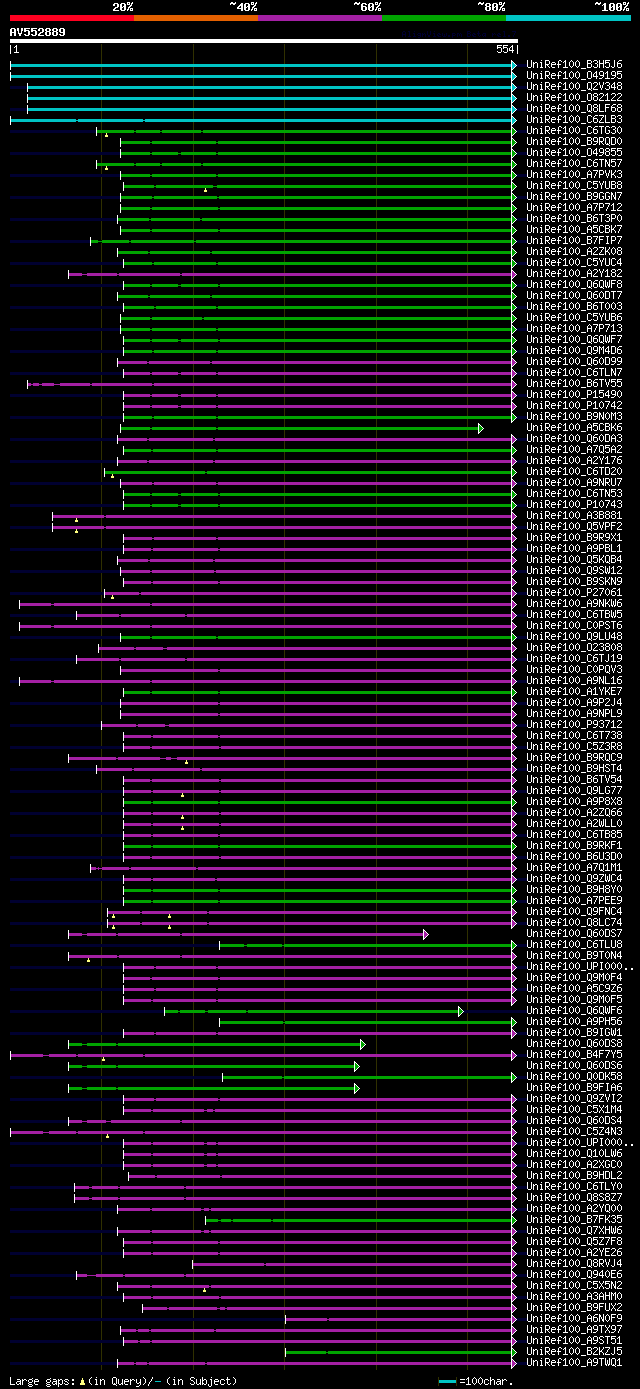Open hit label UniRef100_Q9LU48
640x1389 pixels.
point(574,637)
